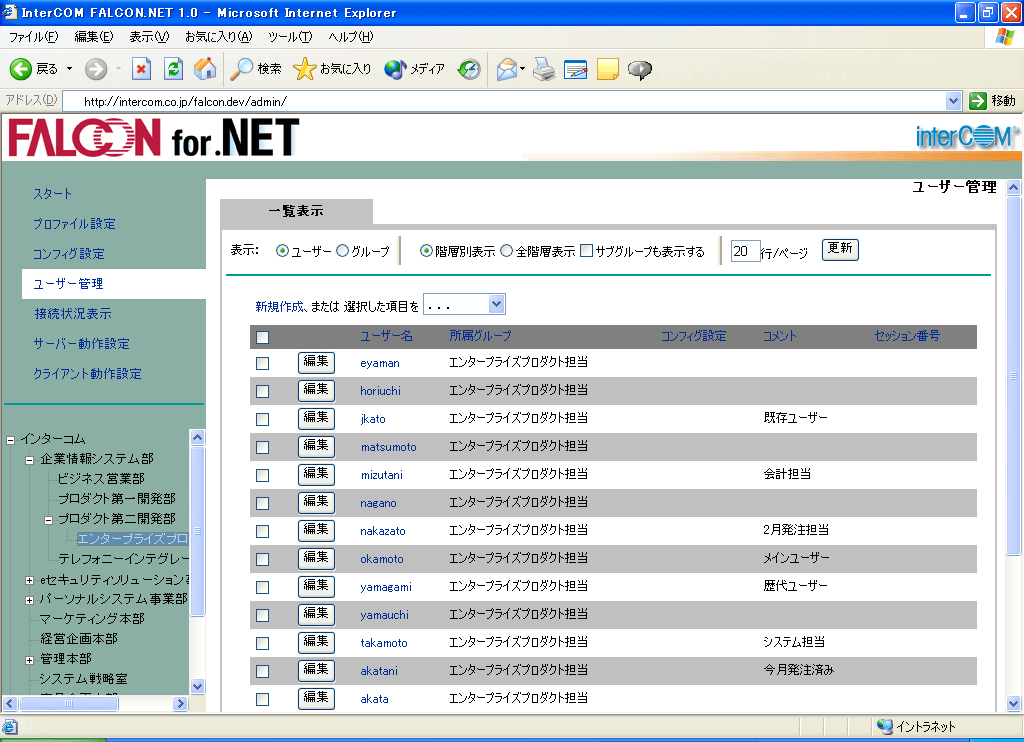Open the Media (メディア) globe button
This screenshot has height=742, width=1024.
click(414, 69)
